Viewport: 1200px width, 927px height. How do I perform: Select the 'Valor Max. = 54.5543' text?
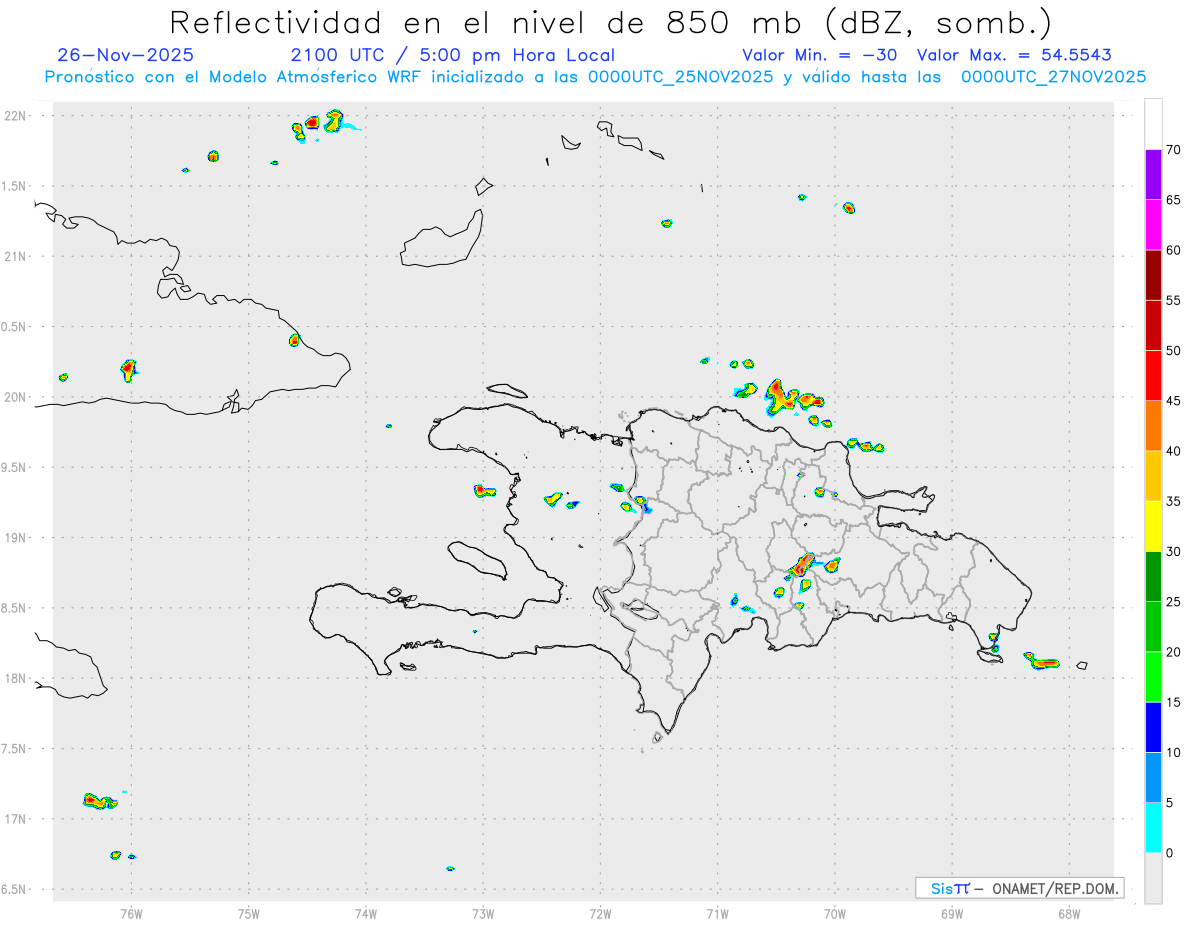click(x=1014, y=55)
